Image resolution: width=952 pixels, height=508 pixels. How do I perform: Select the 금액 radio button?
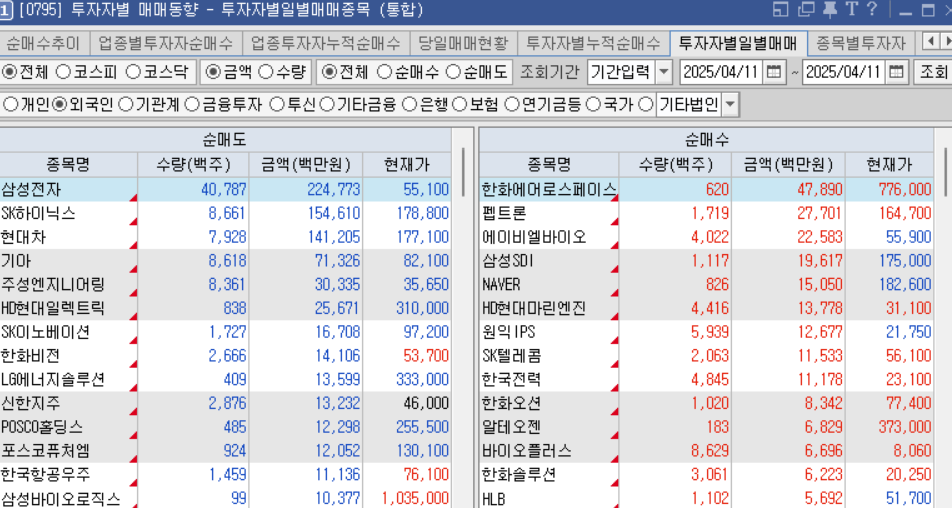[212, 72]
